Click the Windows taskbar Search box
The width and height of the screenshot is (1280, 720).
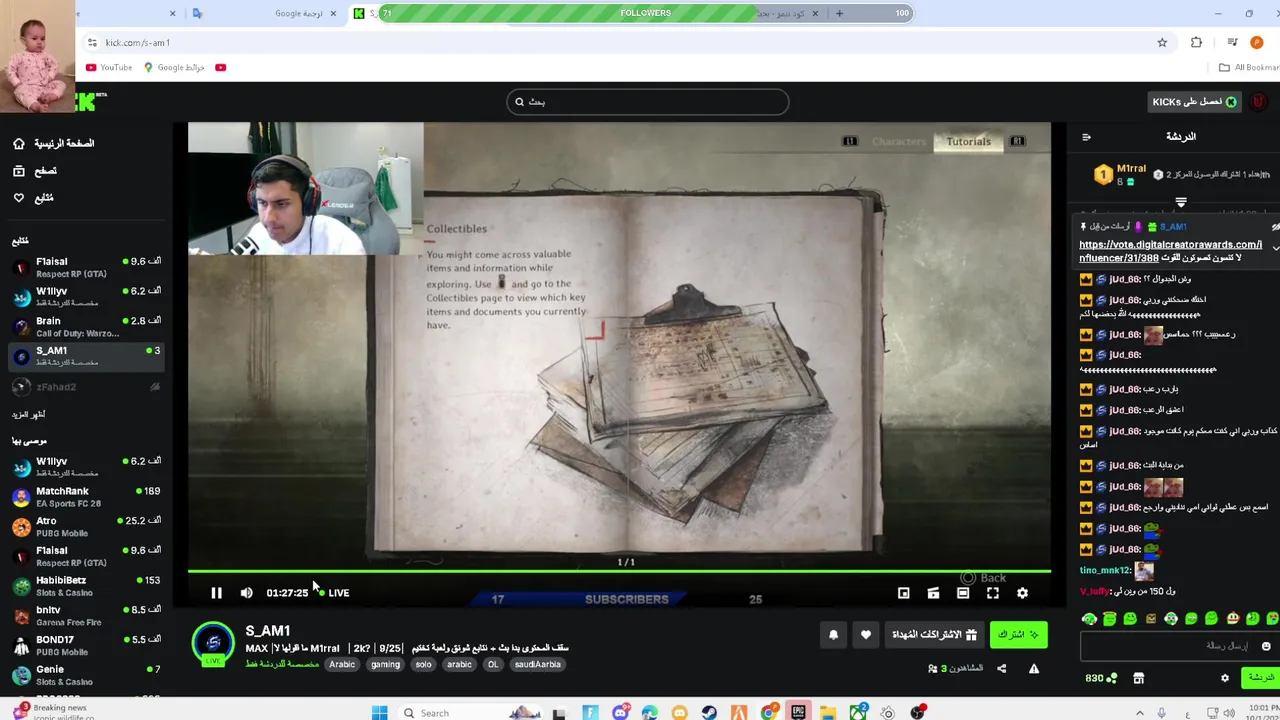[470, 712]
